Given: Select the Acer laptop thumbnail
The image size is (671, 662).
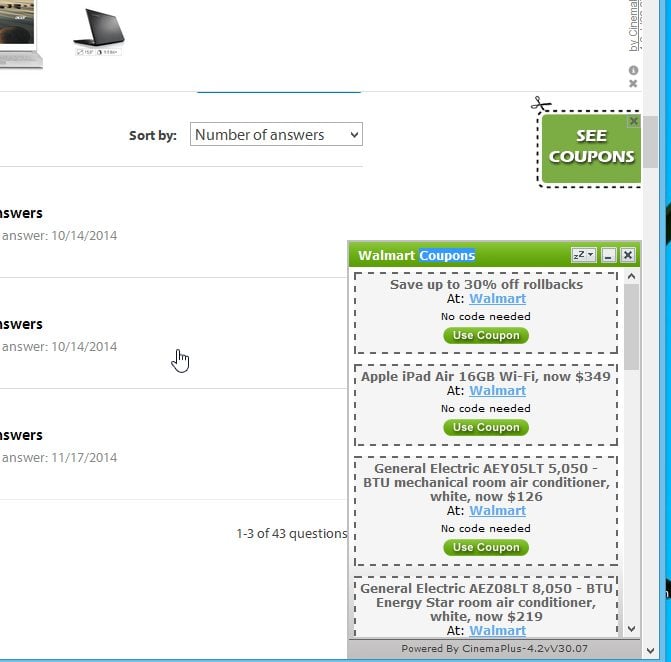Looking at the screenshot, I should point(20,34).
